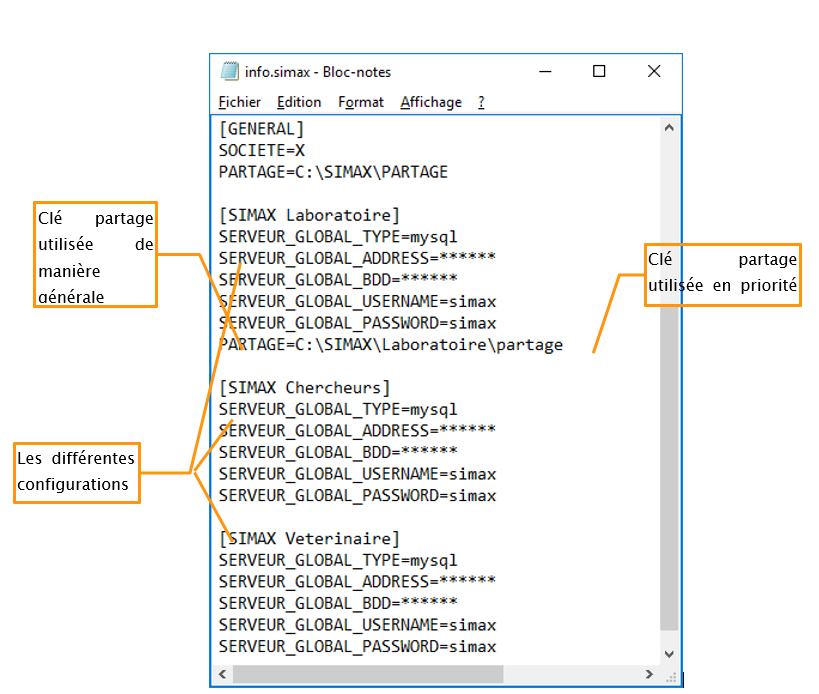819x694 pixels.
Task: Open the Format menu
Action: [360, 102]
